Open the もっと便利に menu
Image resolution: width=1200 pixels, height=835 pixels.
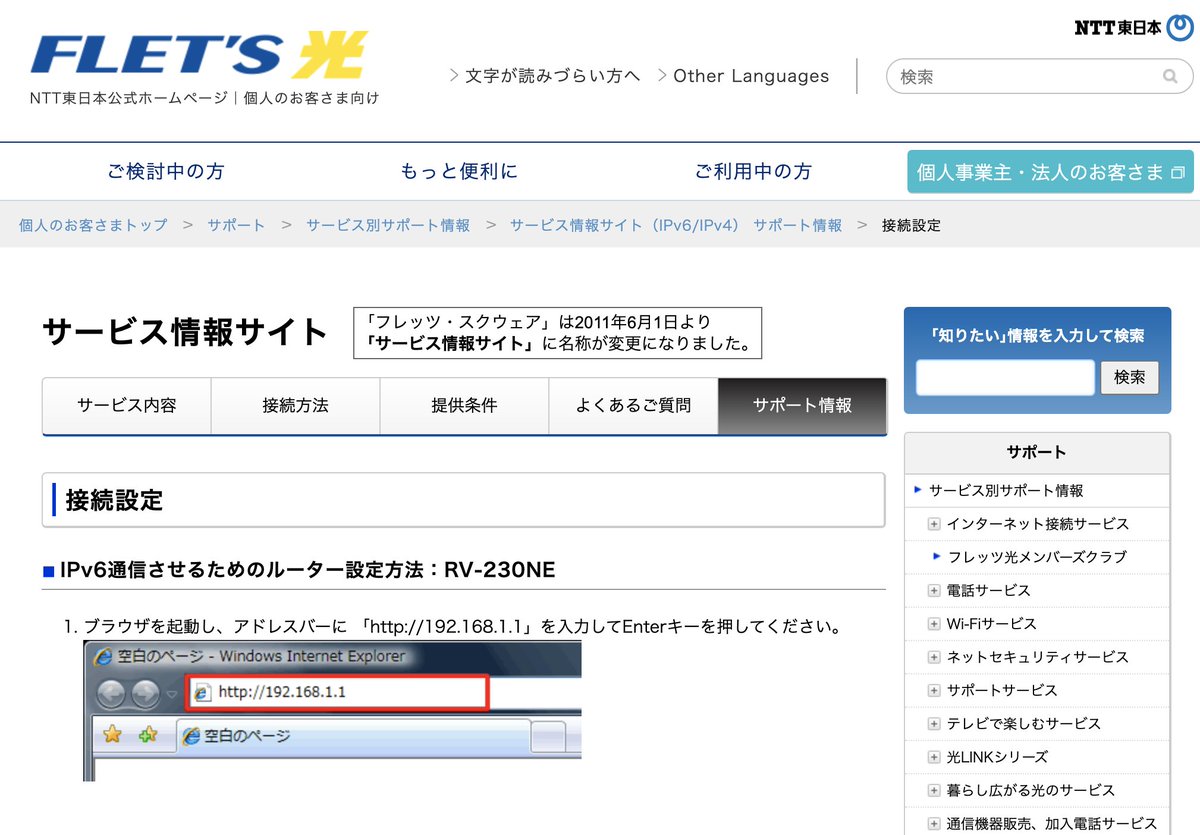coord(459,171)
